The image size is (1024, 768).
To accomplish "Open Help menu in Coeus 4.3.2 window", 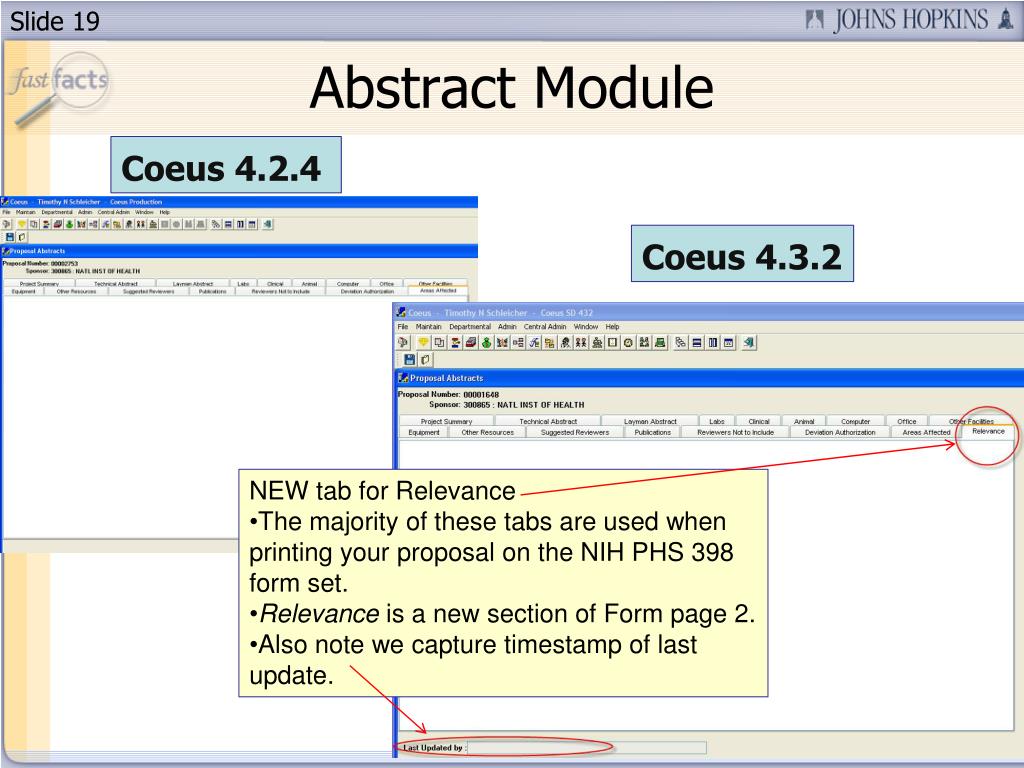I will (x=612, y=327).
